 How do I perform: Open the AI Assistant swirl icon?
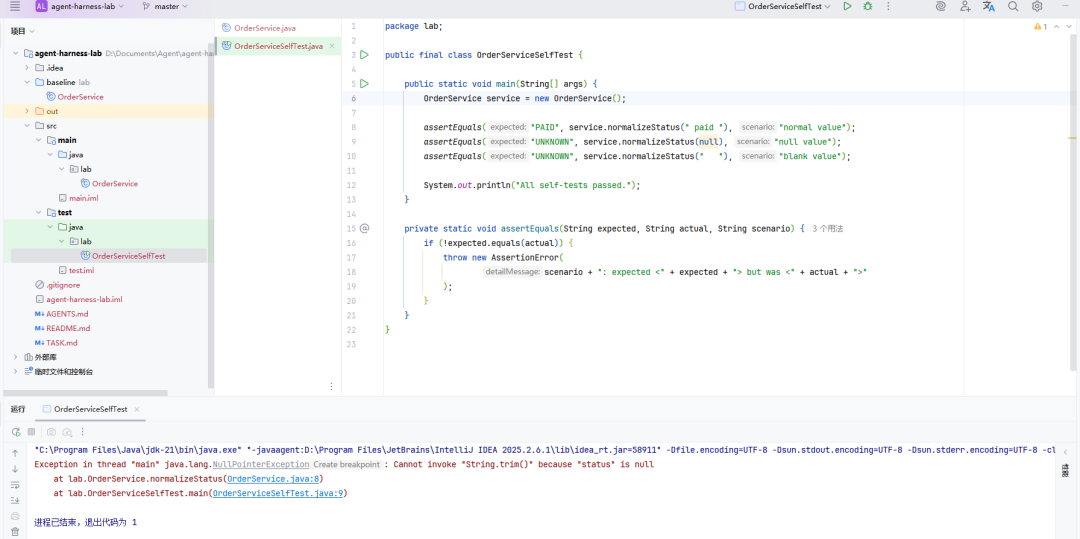941,6
